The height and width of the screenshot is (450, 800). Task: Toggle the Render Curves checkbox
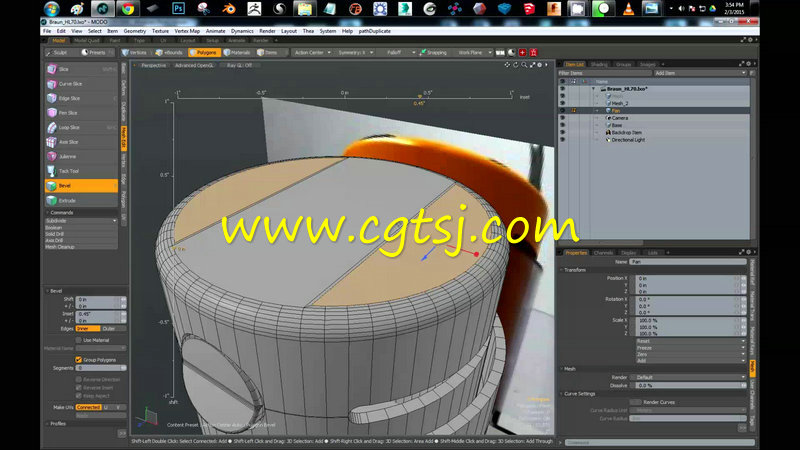[x=635, y=402]
